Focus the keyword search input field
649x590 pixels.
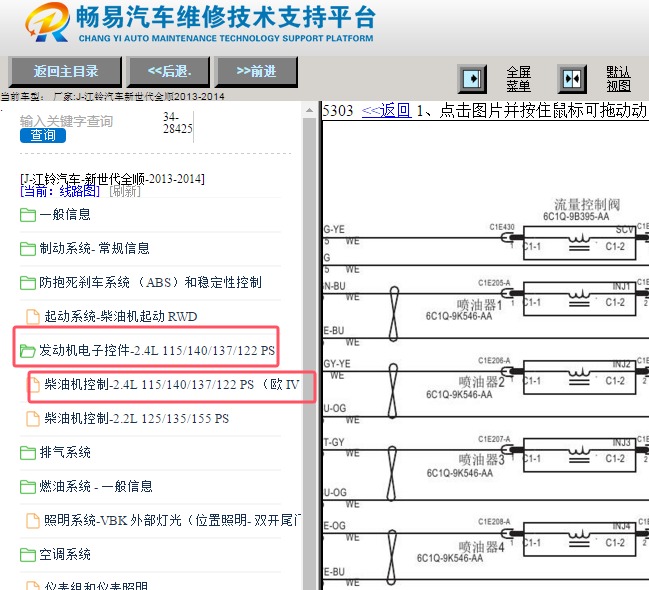[x=66, y=121]
